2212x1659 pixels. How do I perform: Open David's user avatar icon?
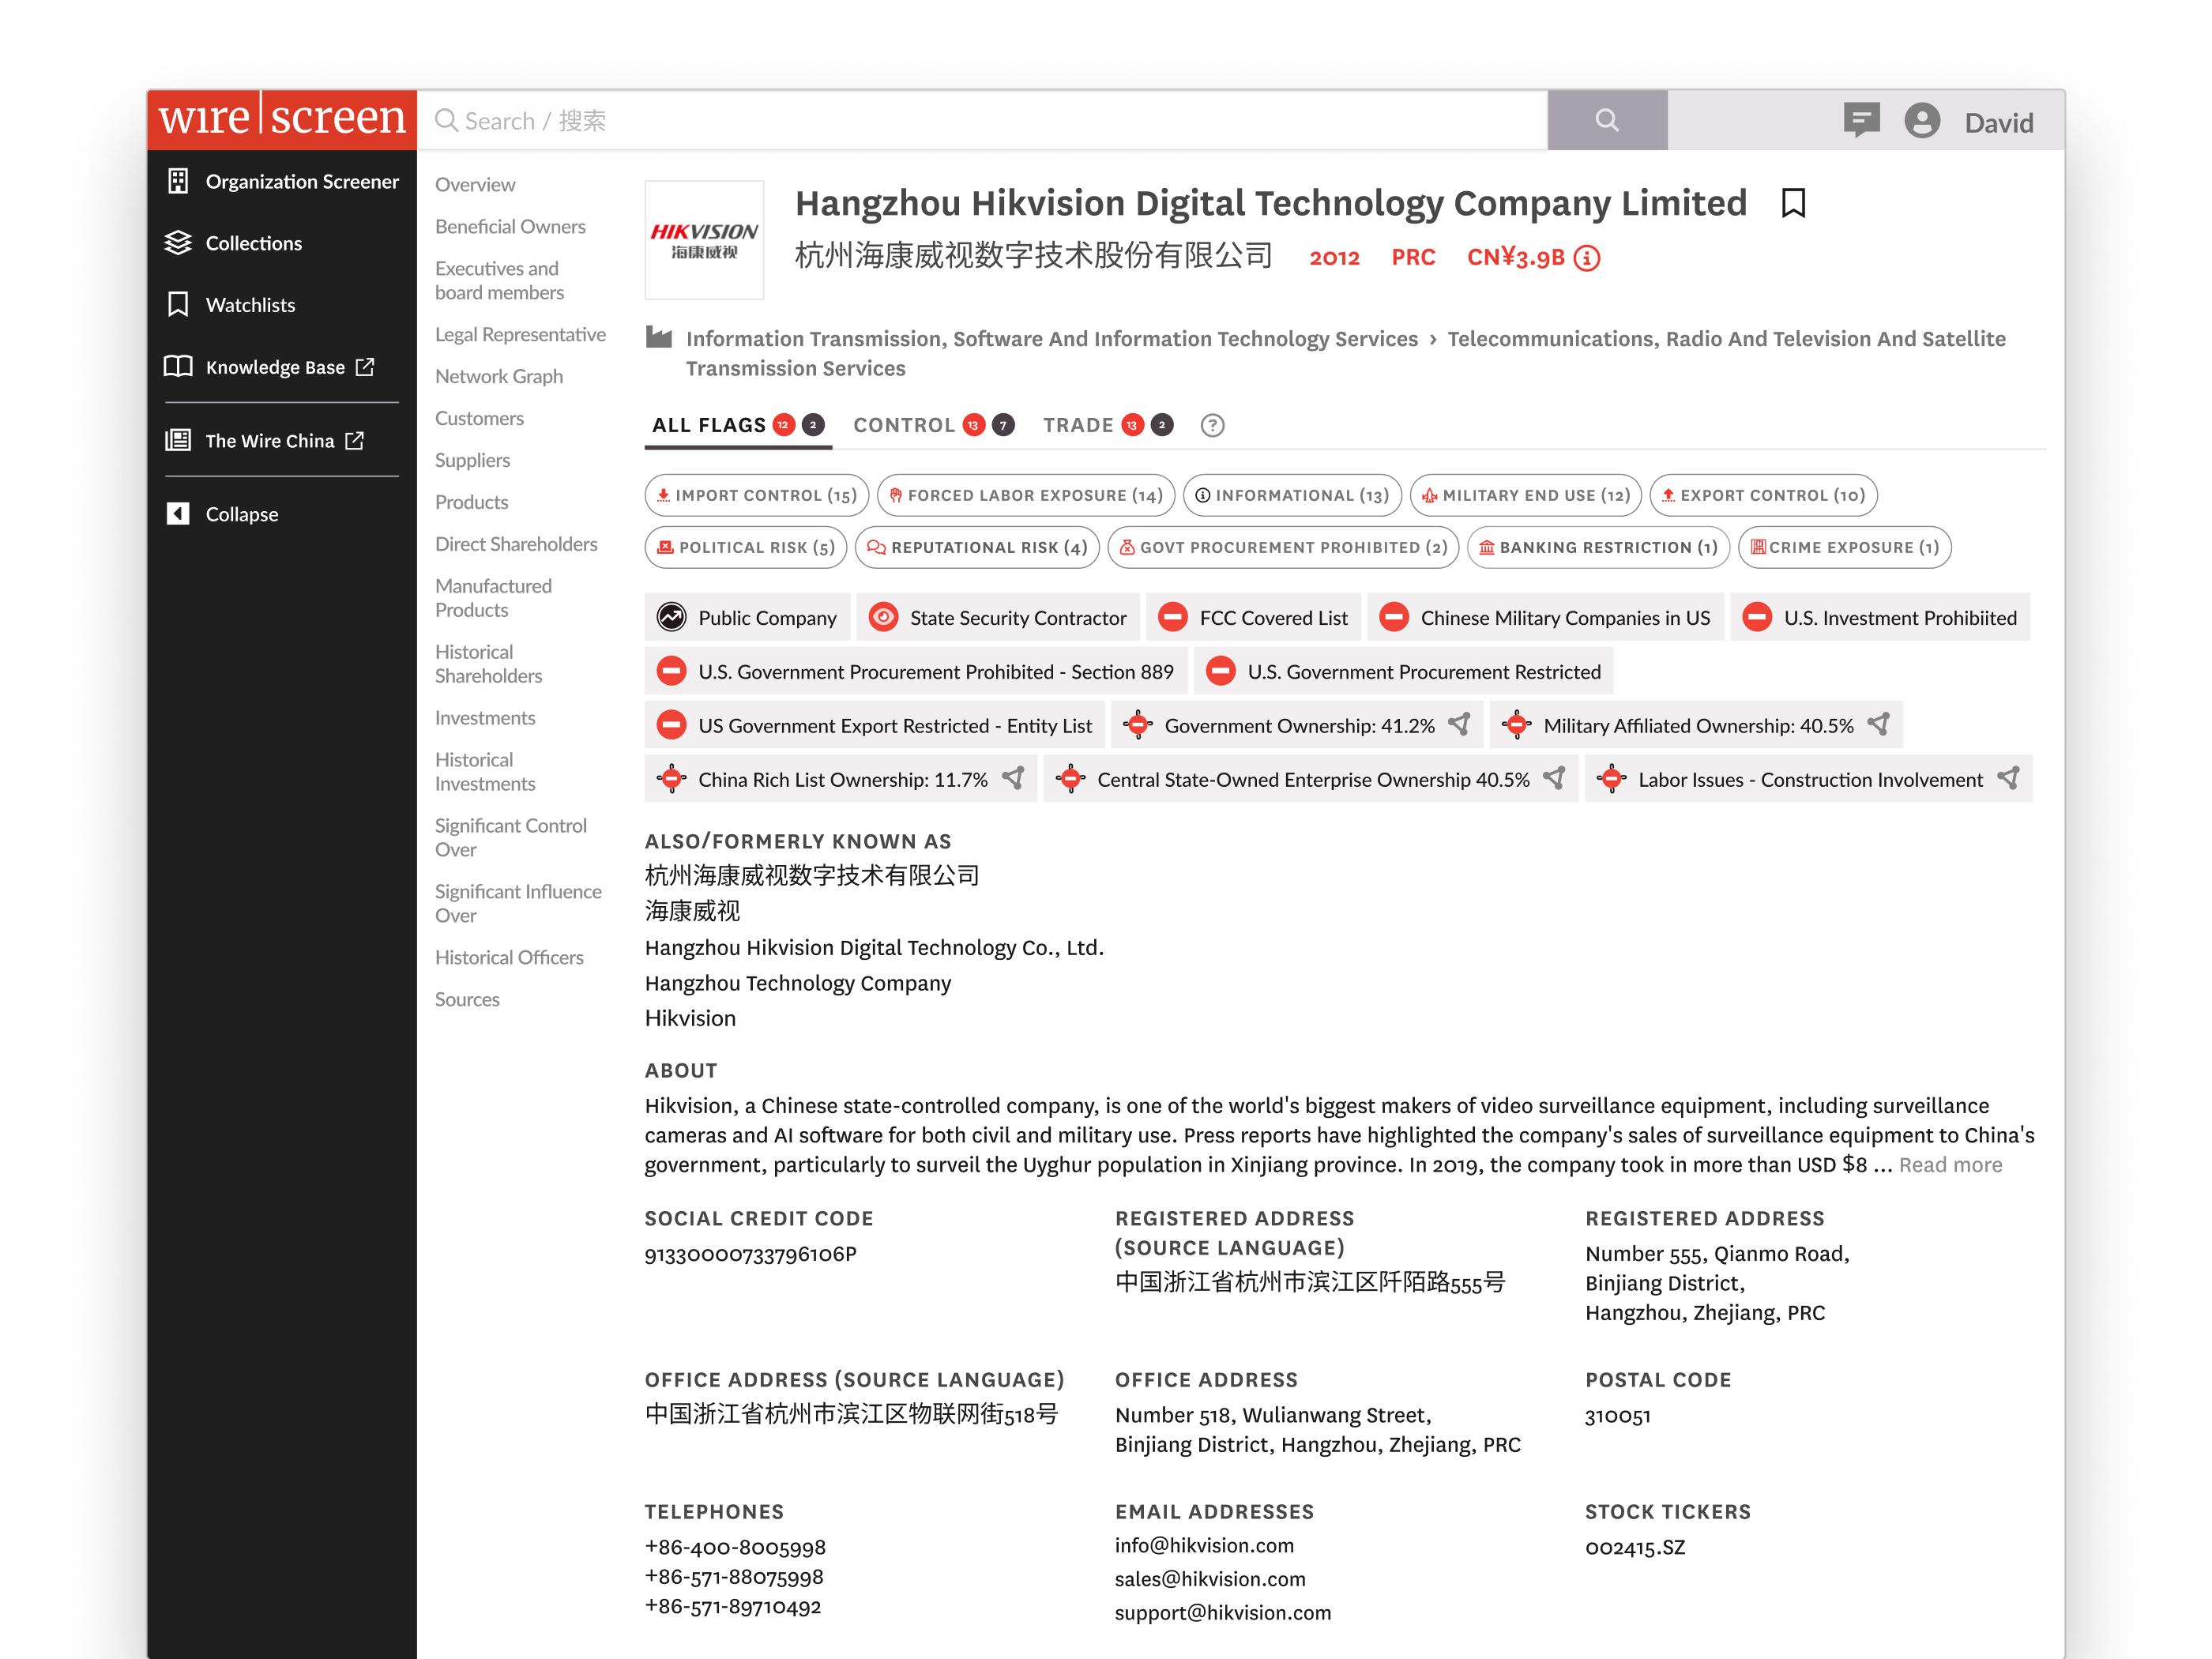click(x=1921, y=121)
